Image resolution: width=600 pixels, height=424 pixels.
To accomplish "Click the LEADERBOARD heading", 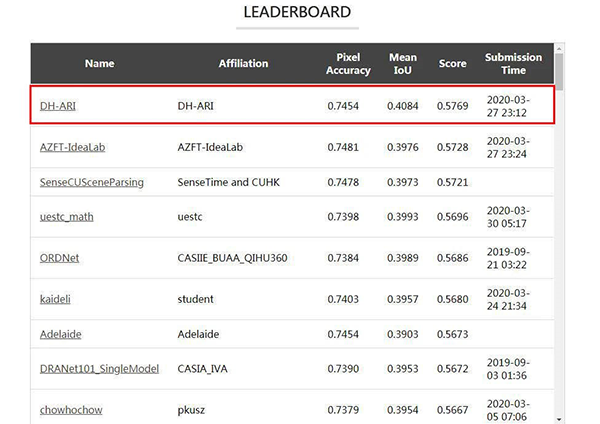I will pos(298,13).
